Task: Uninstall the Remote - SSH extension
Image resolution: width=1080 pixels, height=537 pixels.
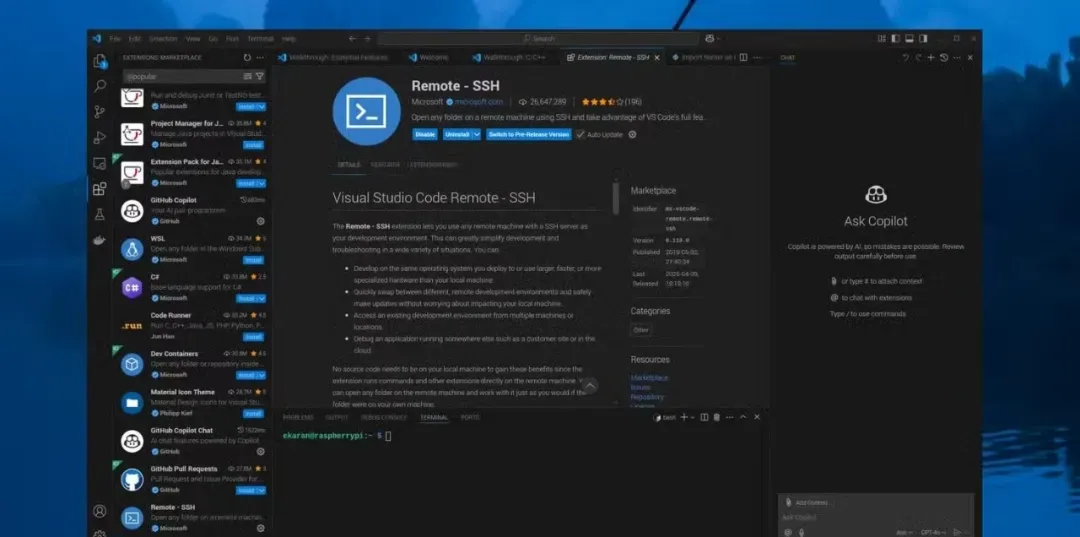Action: (x=457, y=135)
